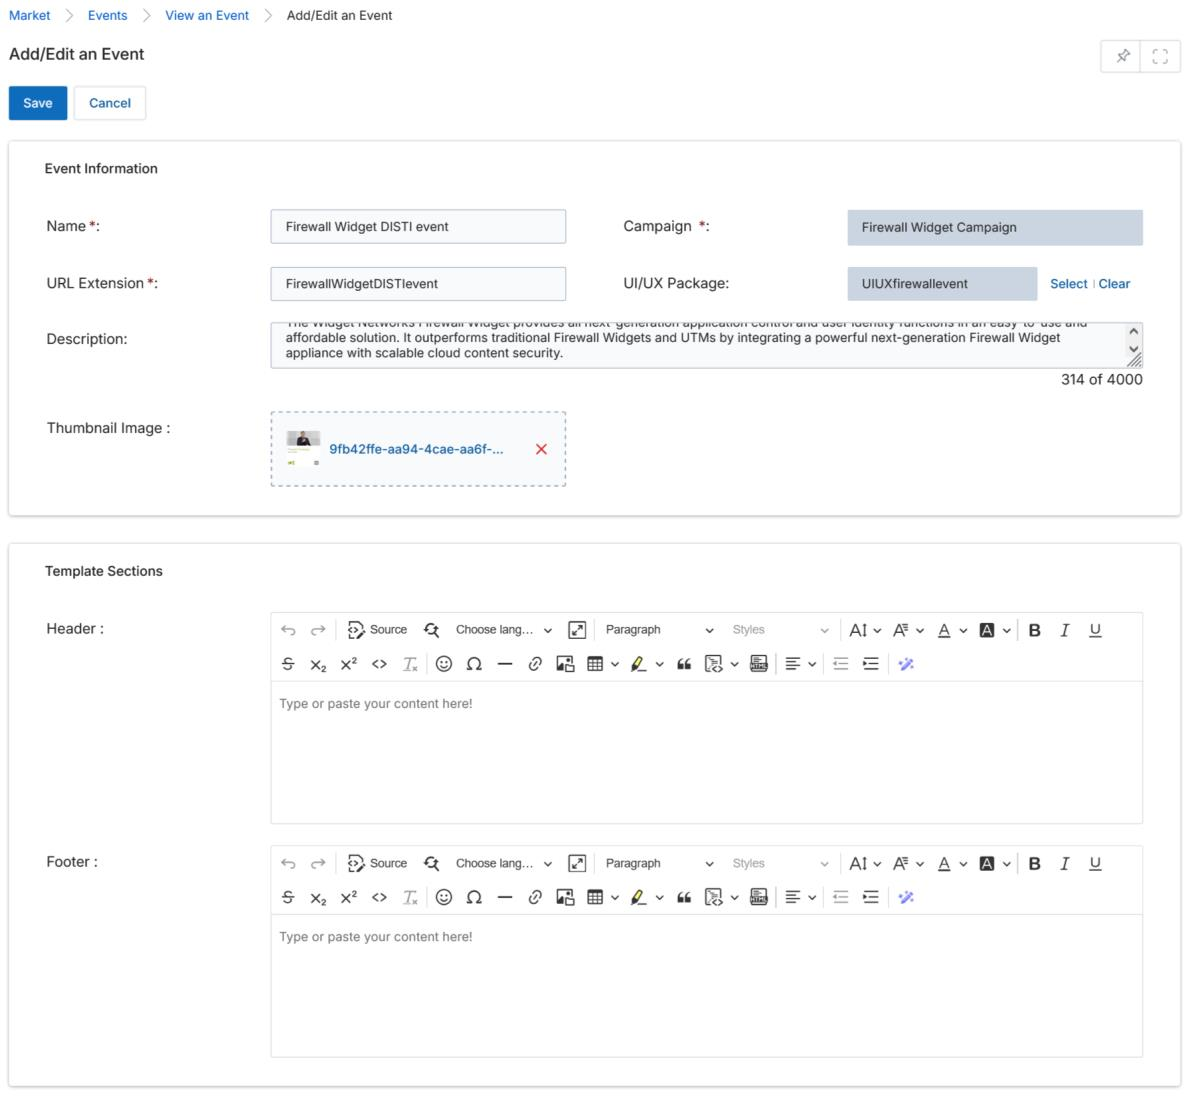This screenshot has width=1188, height=1098.
Task: Click Redo in the Header editor
Action: (x=318, y=630)
